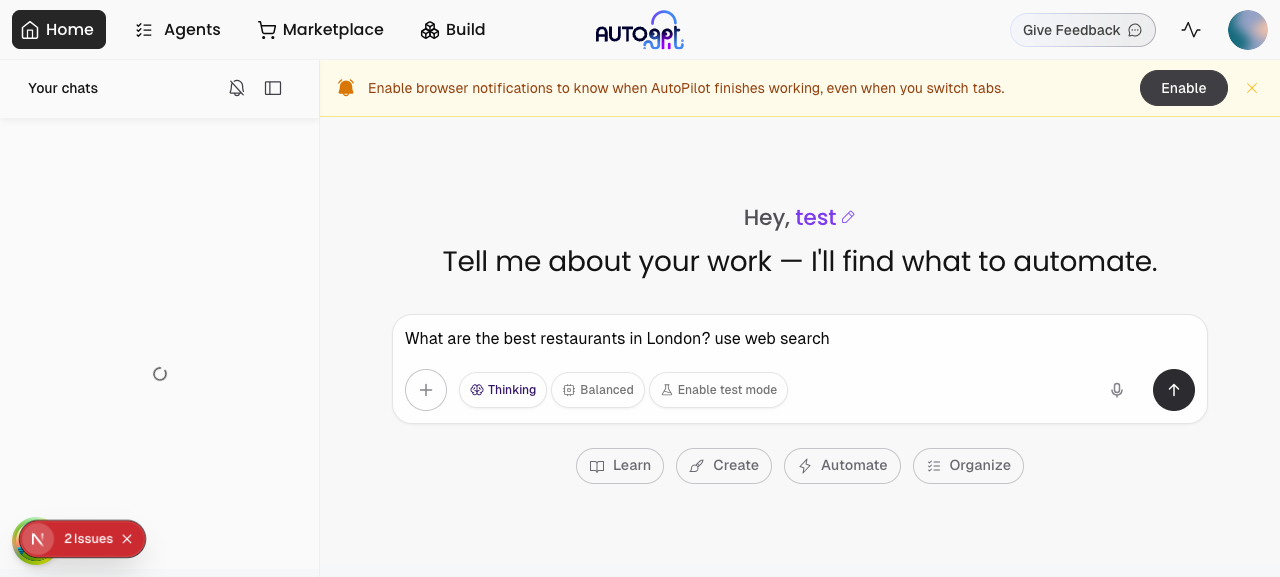Dismiss the notification banner
Screen dimensions: 1280x577
(1252, 88)
